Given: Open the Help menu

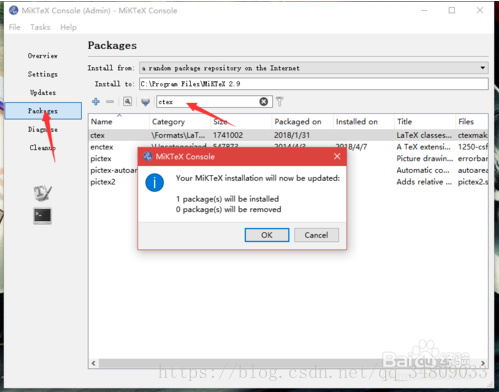Looking at the screenshot, I should click(x=68, y=27).
